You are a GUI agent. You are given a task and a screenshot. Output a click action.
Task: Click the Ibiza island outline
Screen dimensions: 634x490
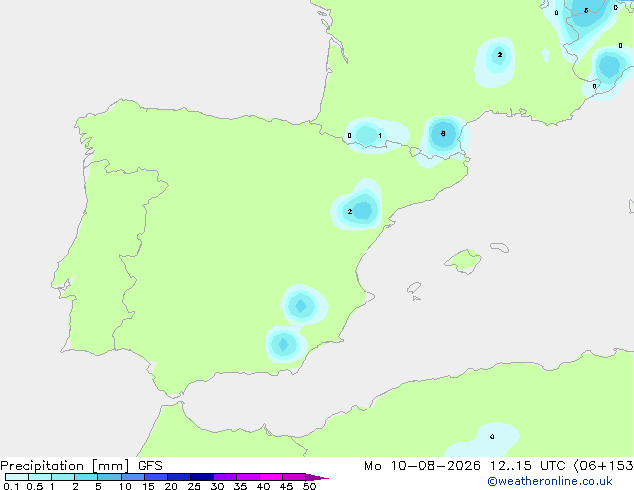coord(414,288)
